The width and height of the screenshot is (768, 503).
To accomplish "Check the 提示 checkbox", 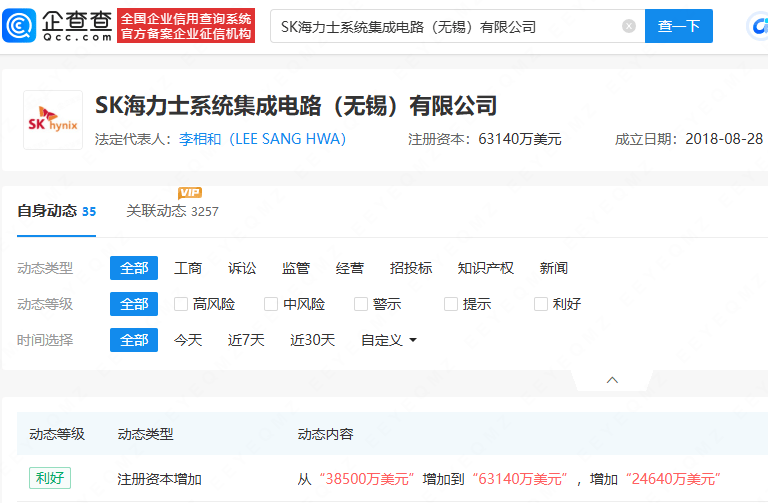I will pyautogui.click(x=451, y=304).
